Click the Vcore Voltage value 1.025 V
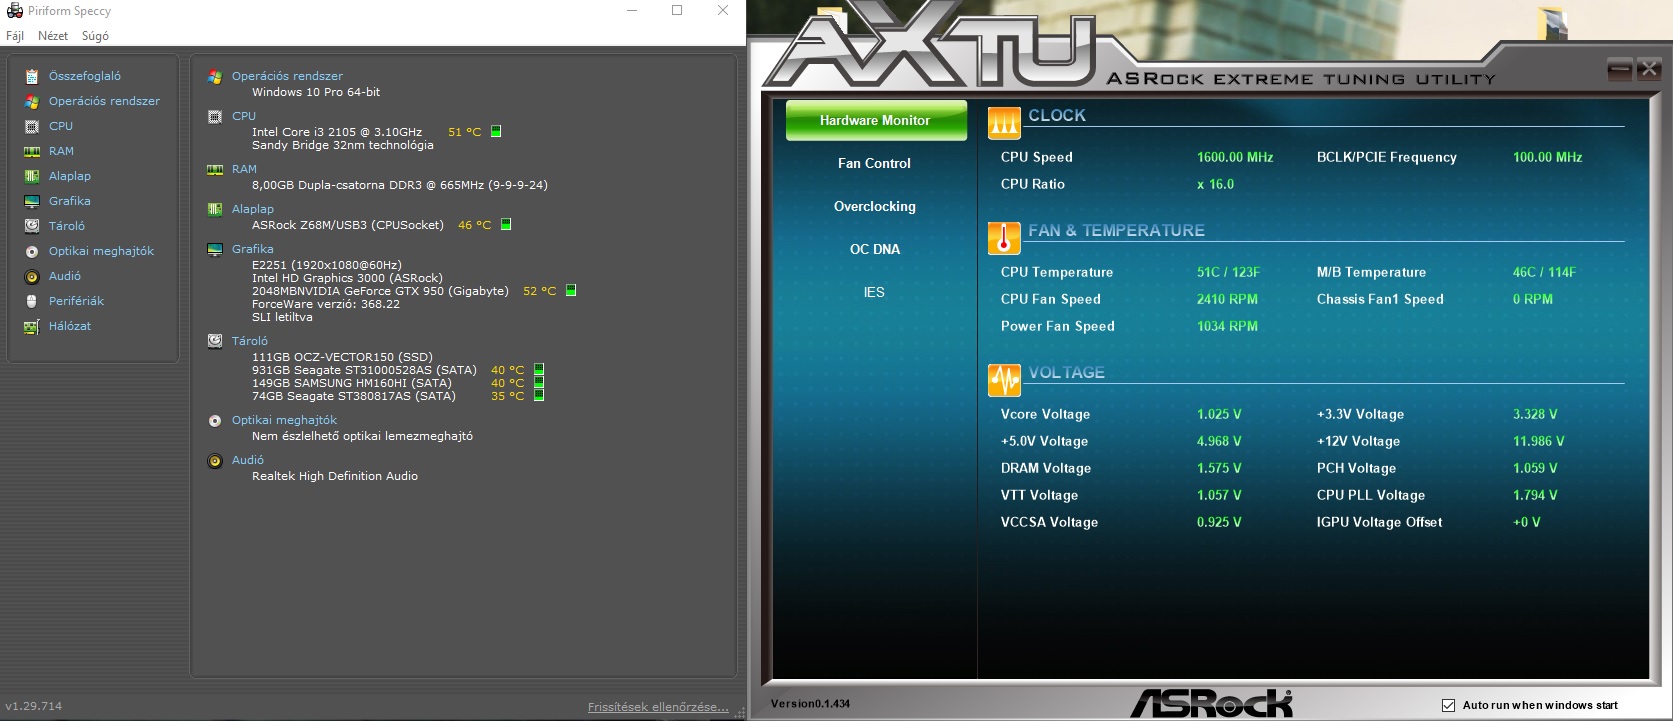1673x721 pixels. (x=1219, y=414)
